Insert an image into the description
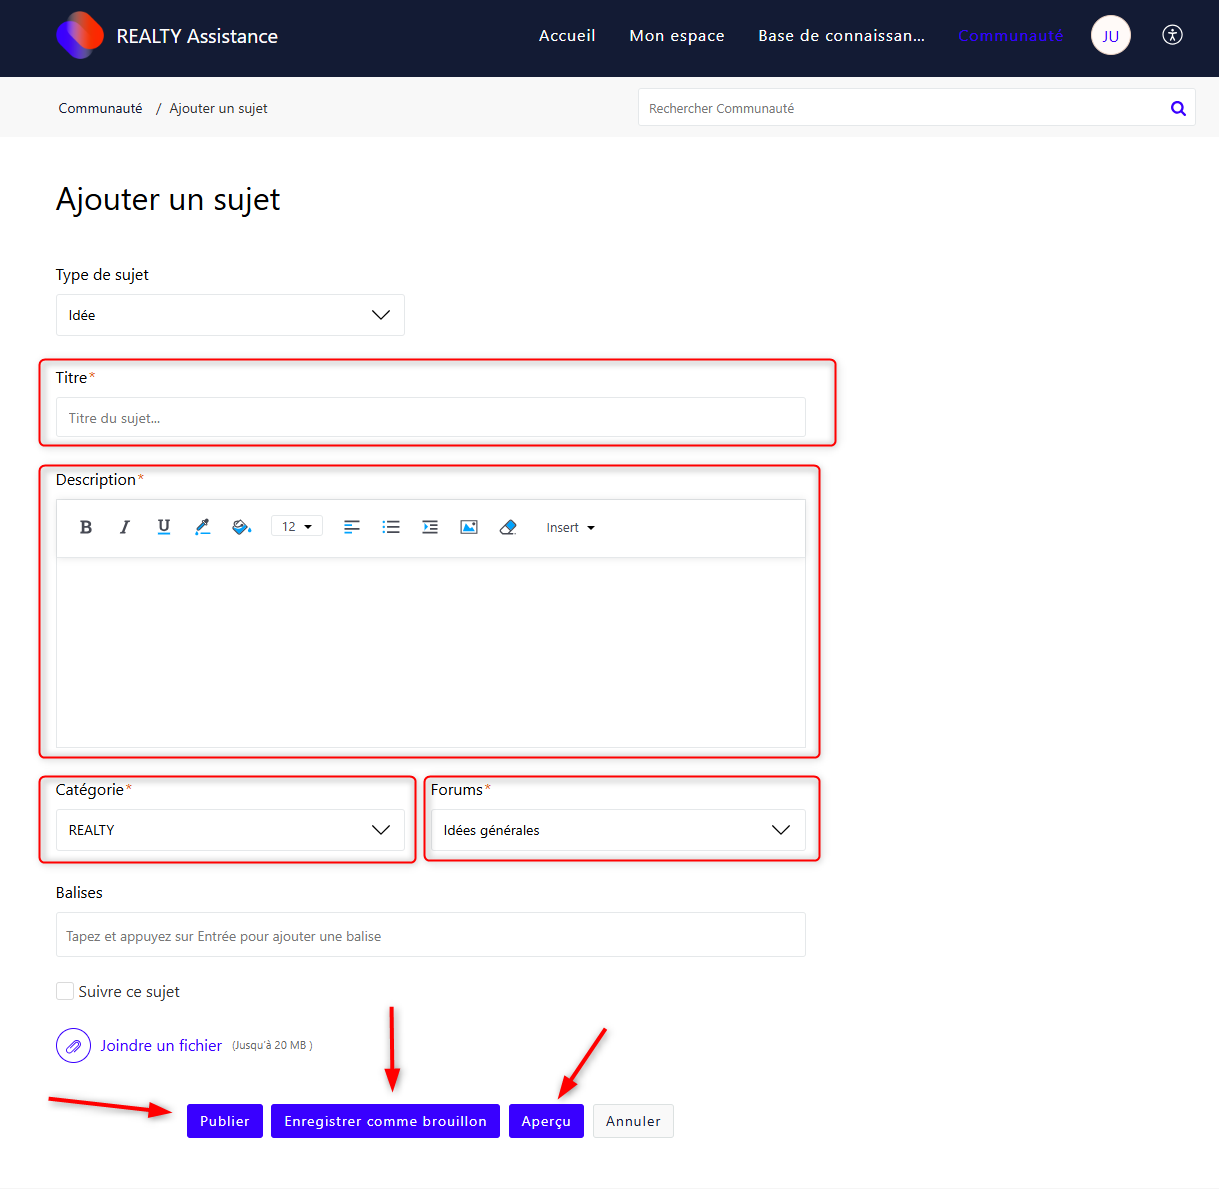 469,527
